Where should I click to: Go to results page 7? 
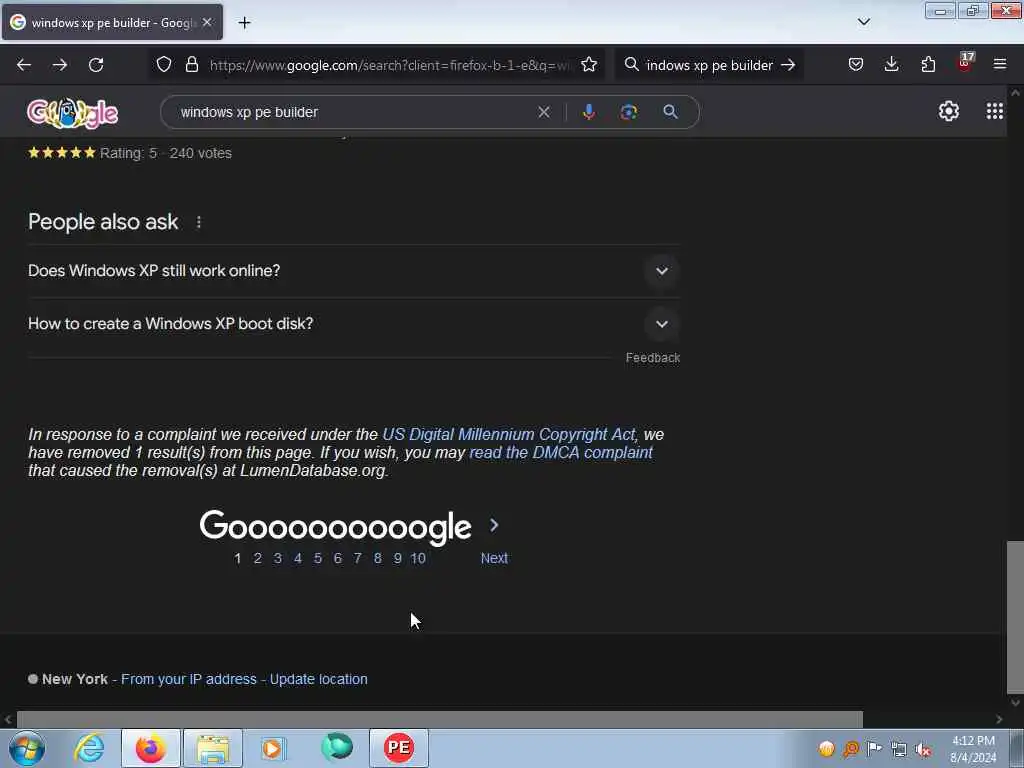[x=357, y=558]
